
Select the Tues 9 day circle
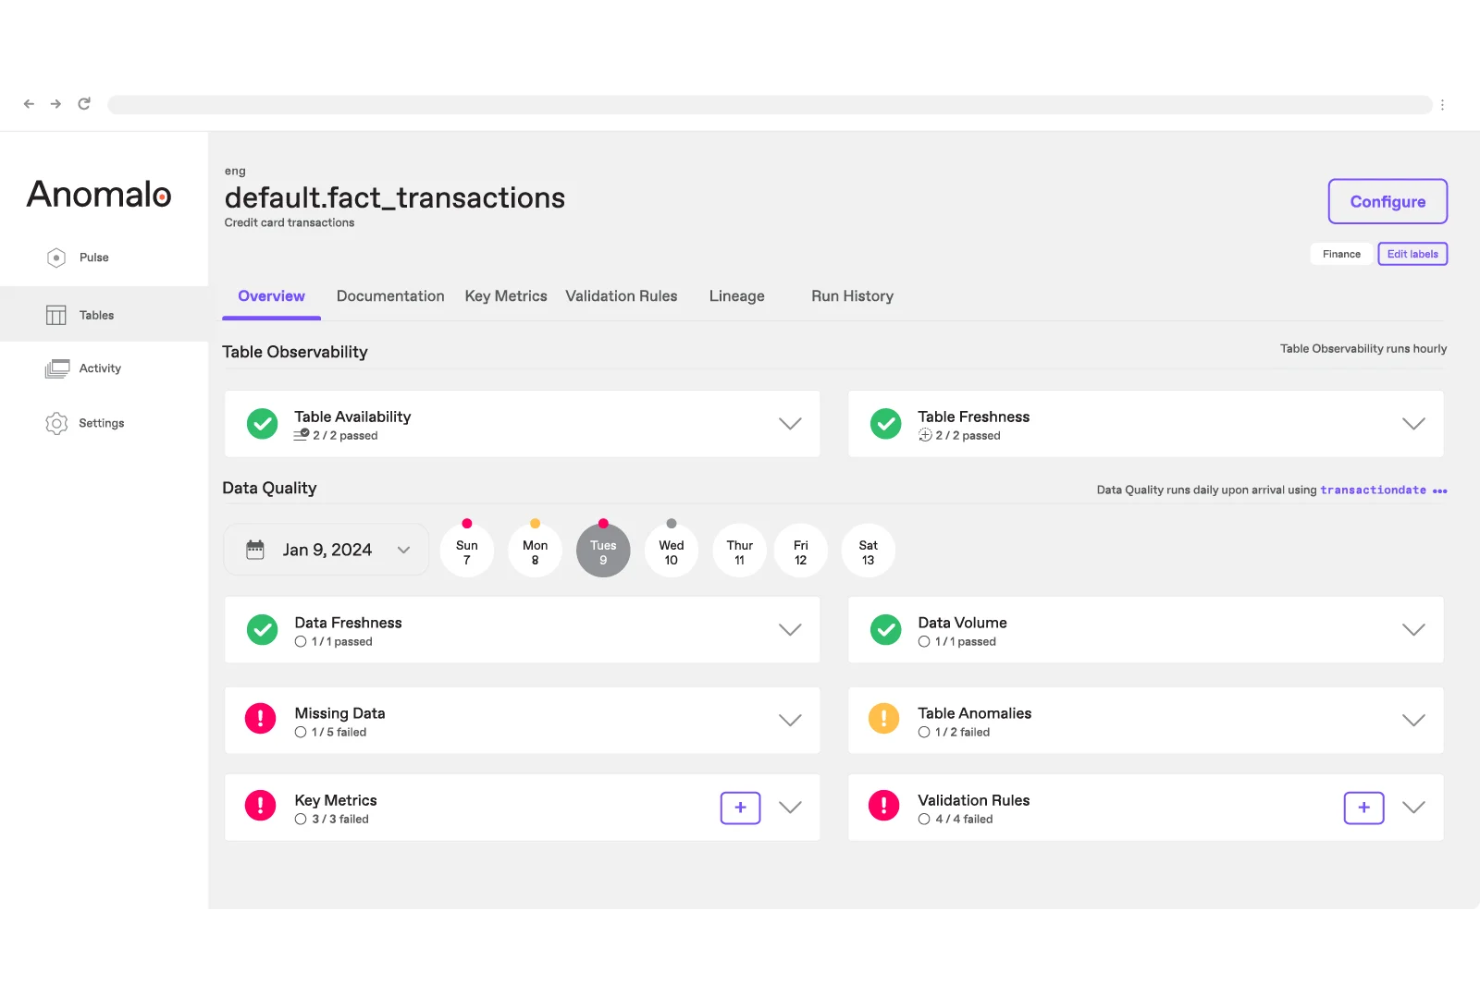[603, 550]
